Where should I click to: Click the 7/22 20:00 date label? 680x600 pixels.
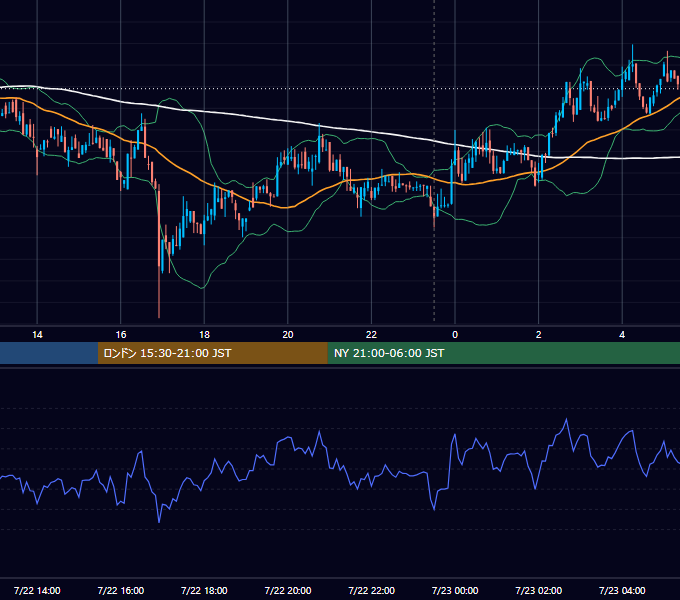point(288,590)
